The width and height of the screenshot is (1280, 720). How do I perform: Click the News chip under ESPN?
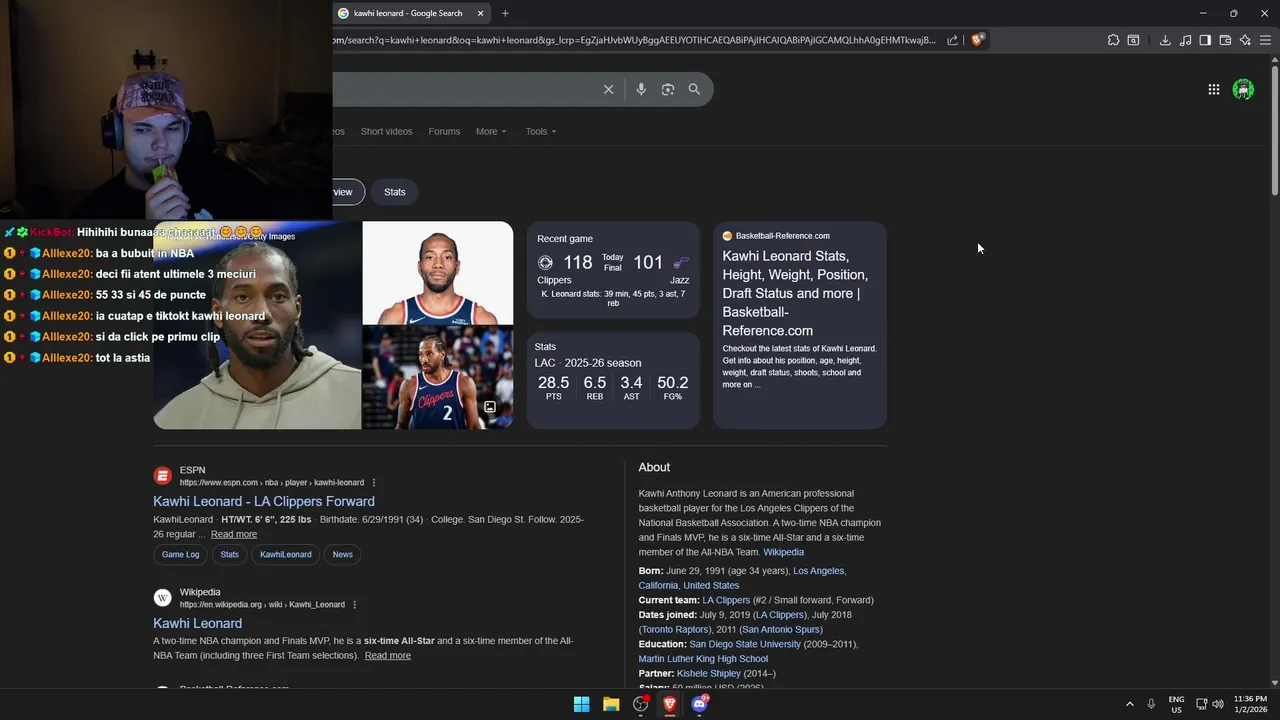343,554
